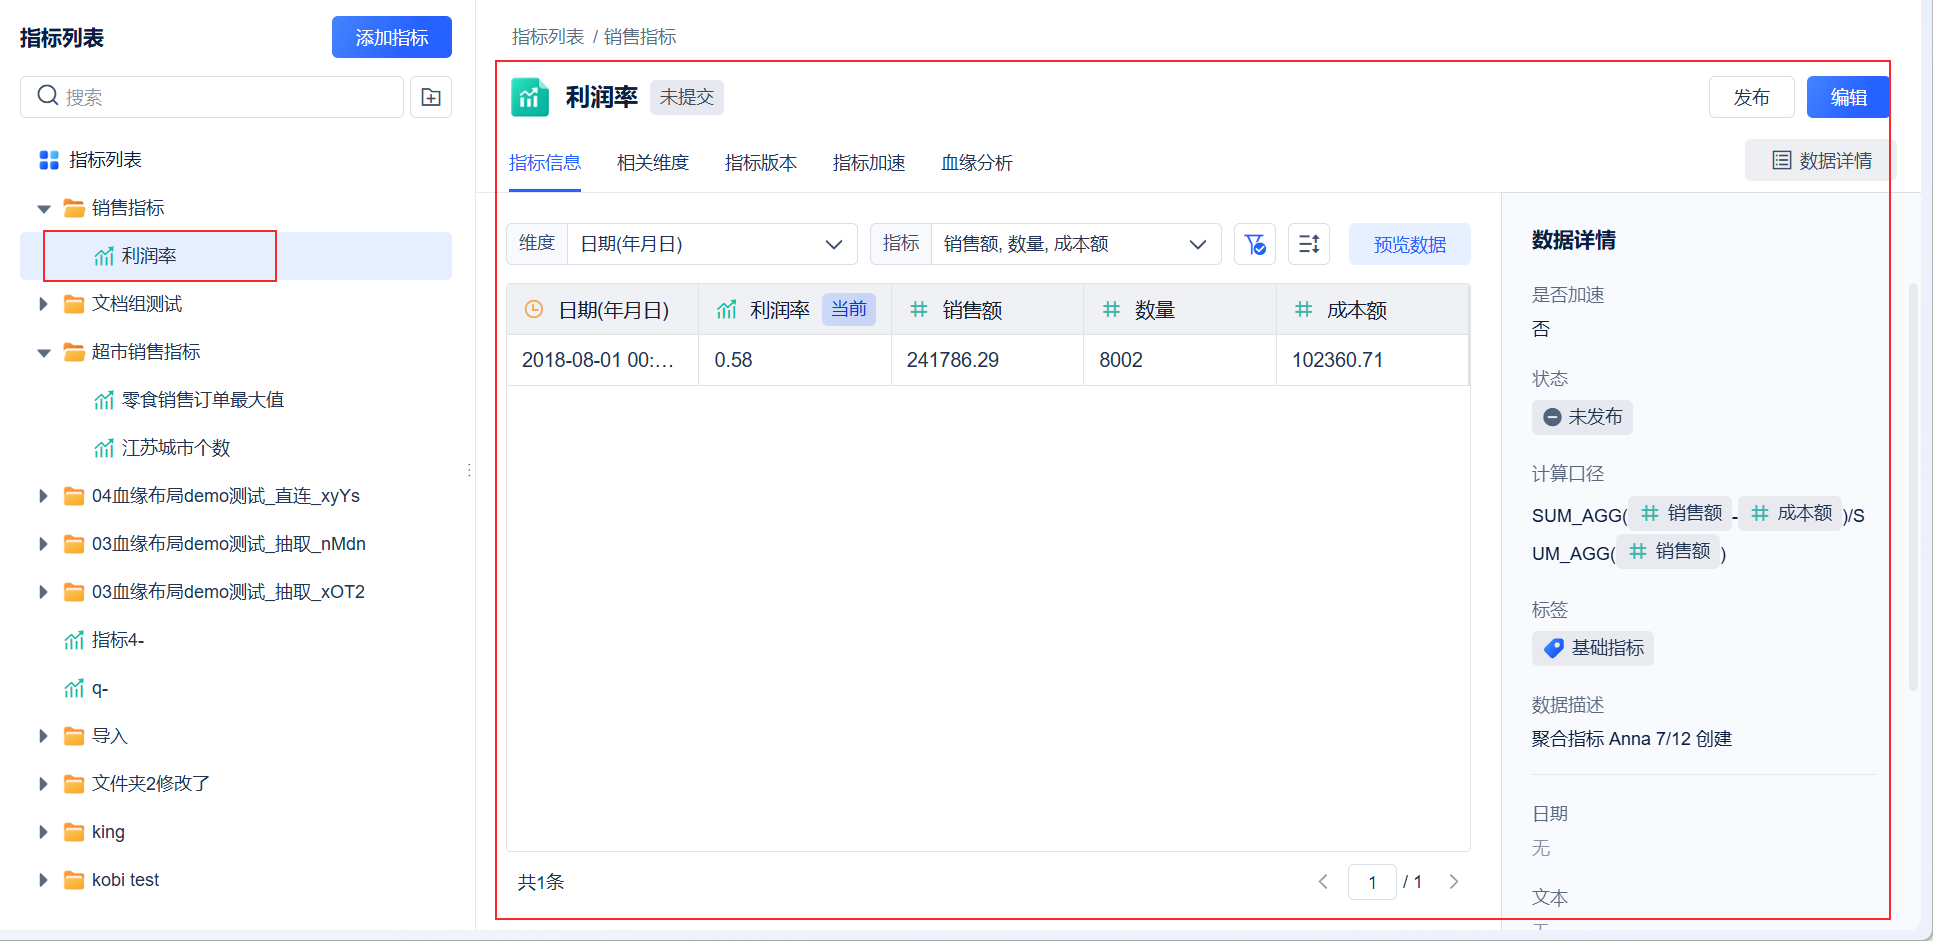The image size is (1933, 941).
Task: Open the 血缘分析 tab
Action: pos(977,163)
